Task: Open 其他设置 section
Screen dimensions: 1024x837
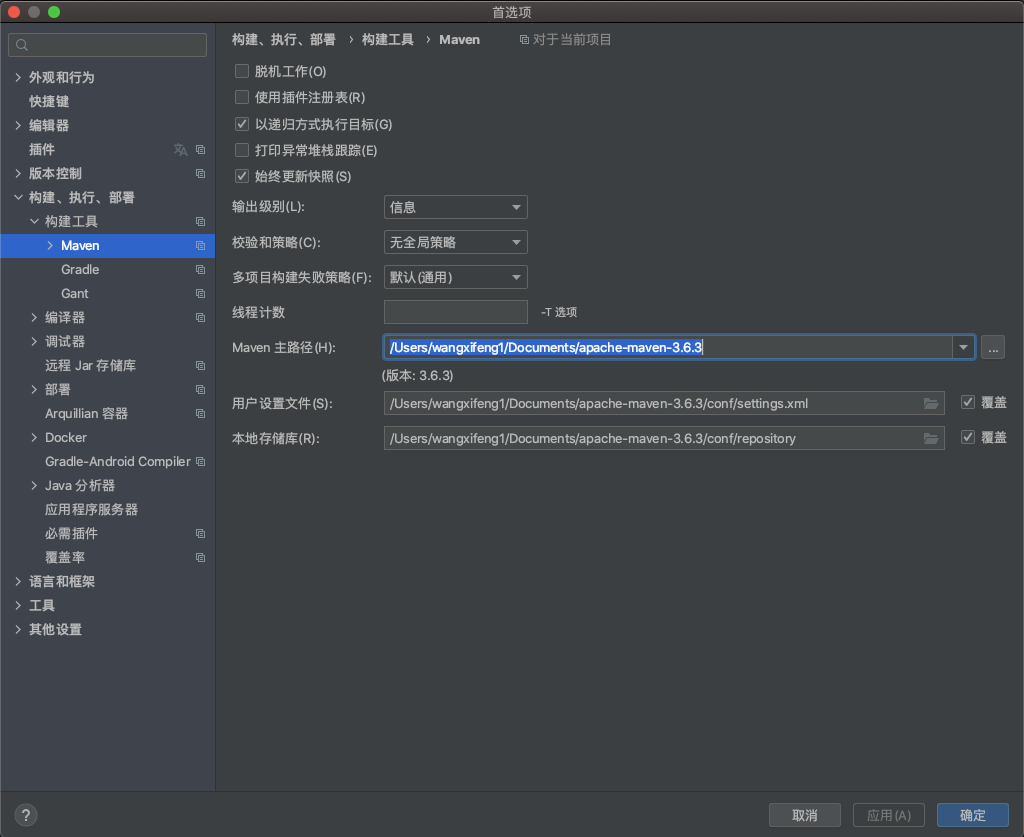Action: 56,629
